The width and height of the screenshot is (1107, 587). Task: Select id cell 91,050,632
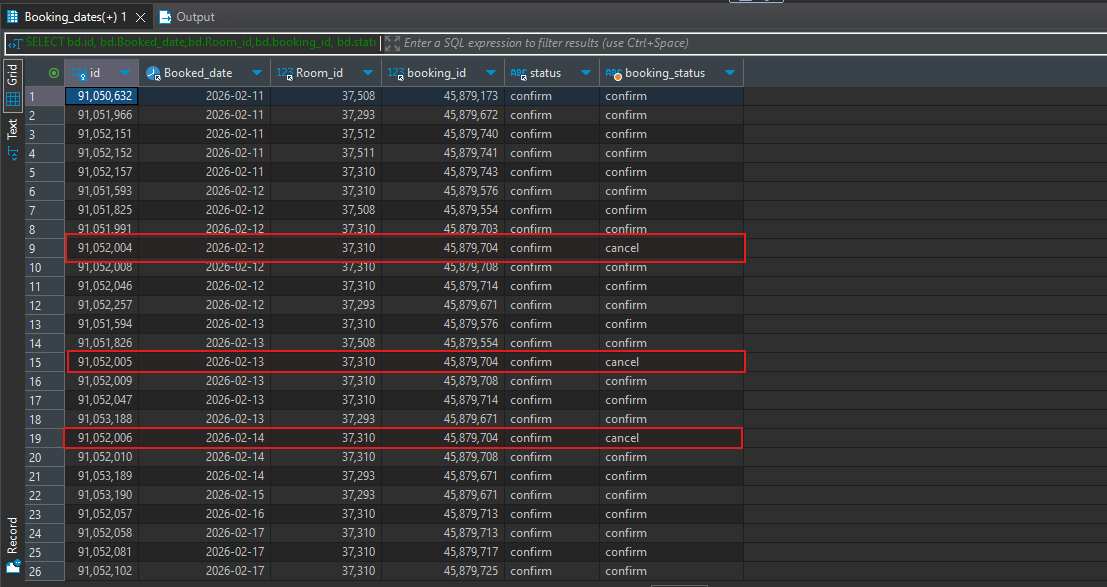tap(102, 96)
